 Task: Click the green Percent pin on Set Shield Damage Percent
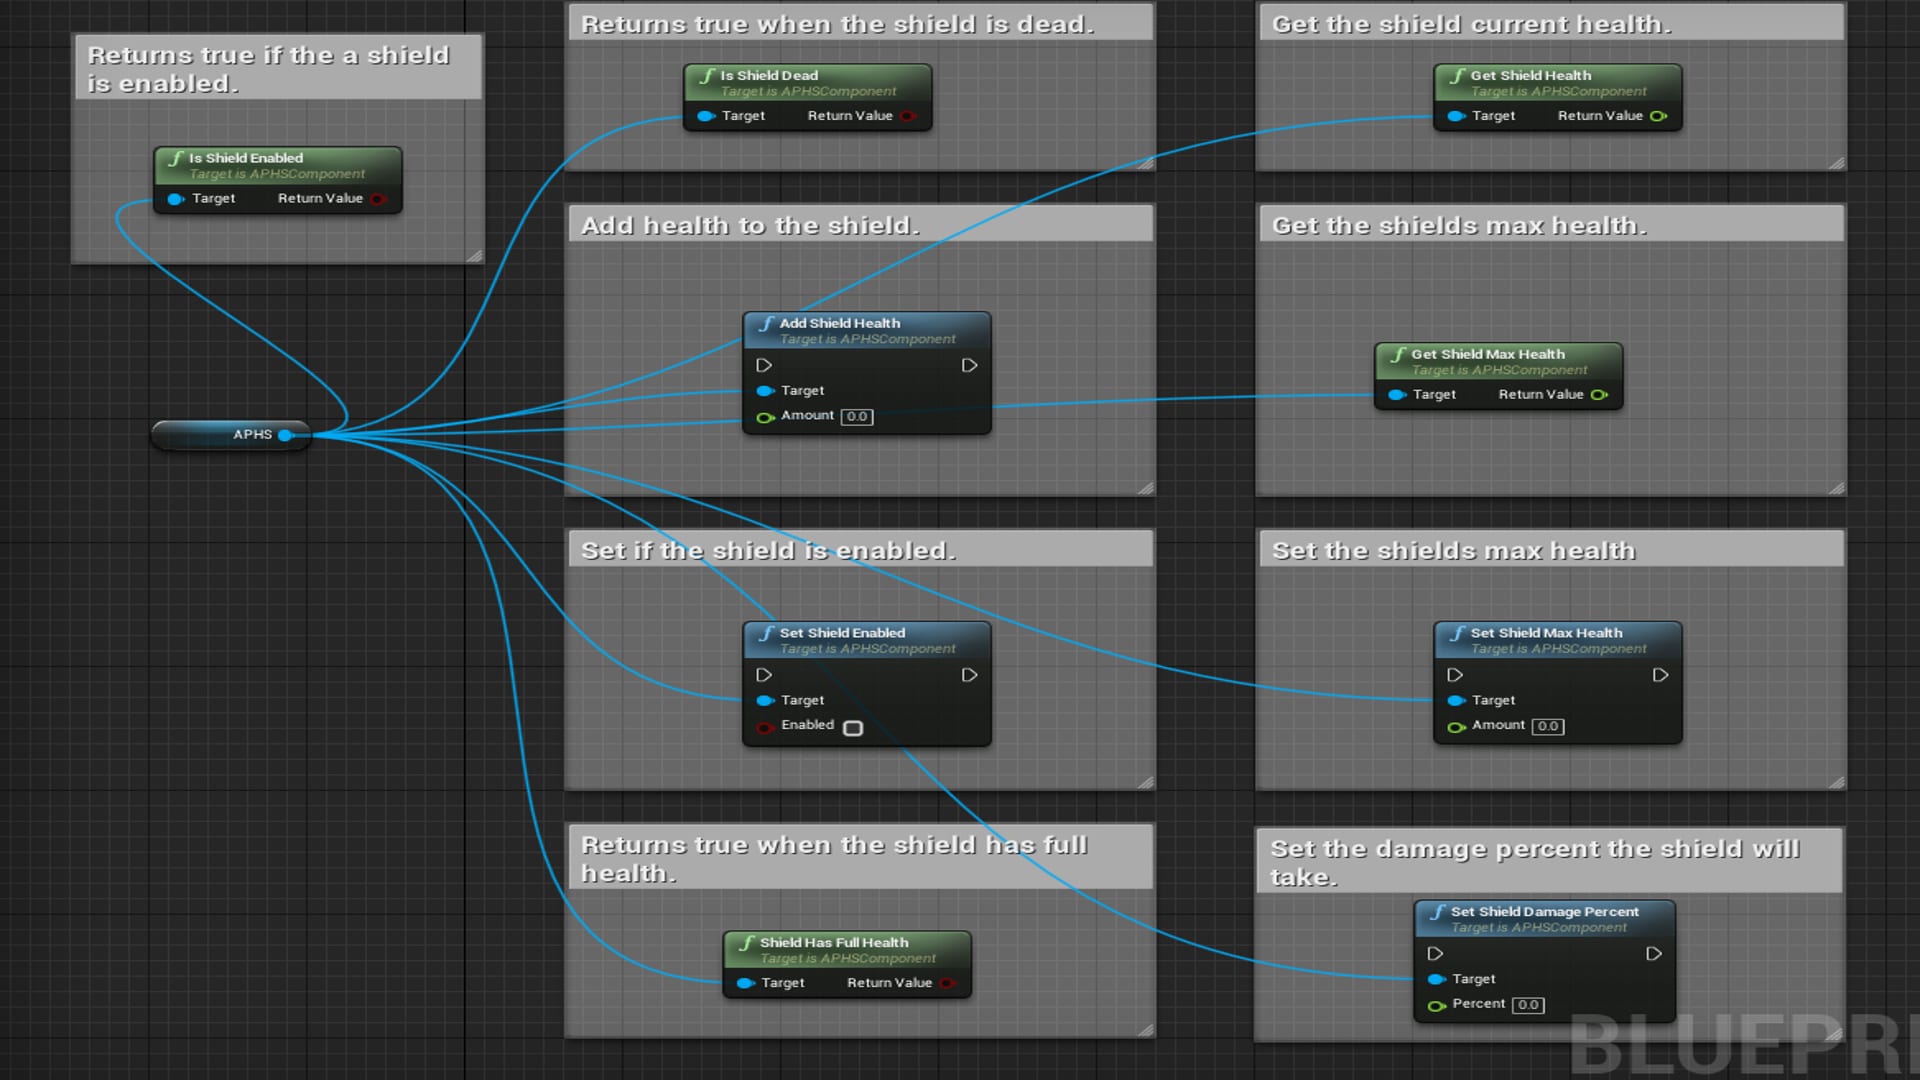coord(1438,1004)
